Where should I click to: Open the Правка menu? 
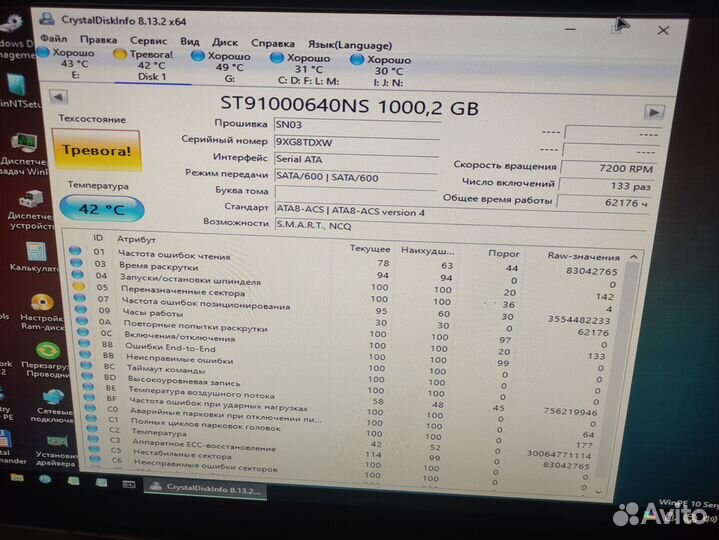click(98, 40)
